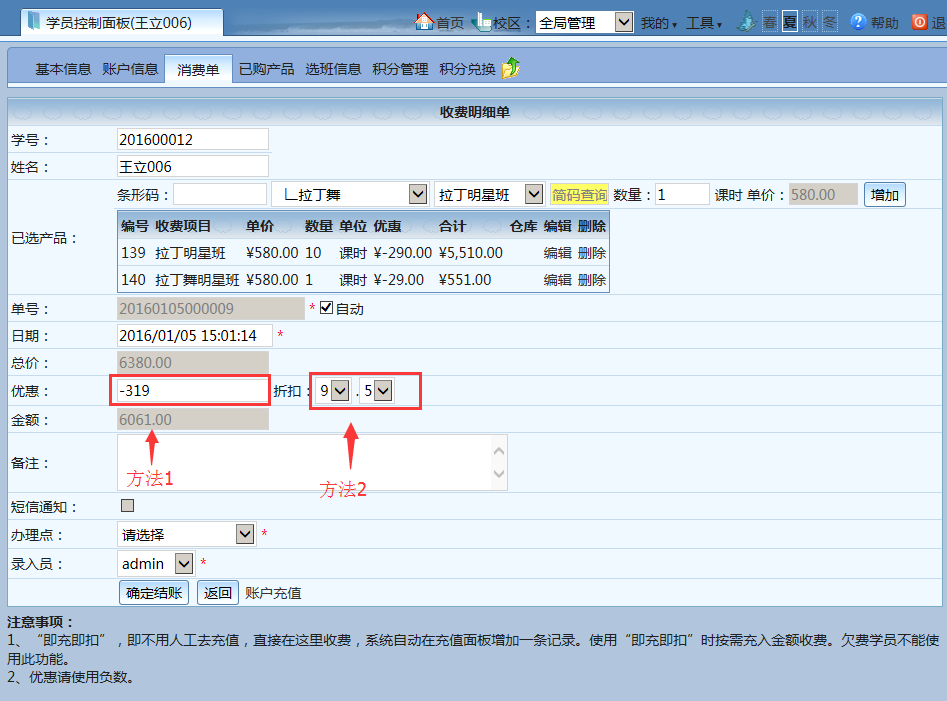The width and height of the screenshot is (947, 701).
Task: Click the bird icon before season buttons
Action: click(747, 22)
